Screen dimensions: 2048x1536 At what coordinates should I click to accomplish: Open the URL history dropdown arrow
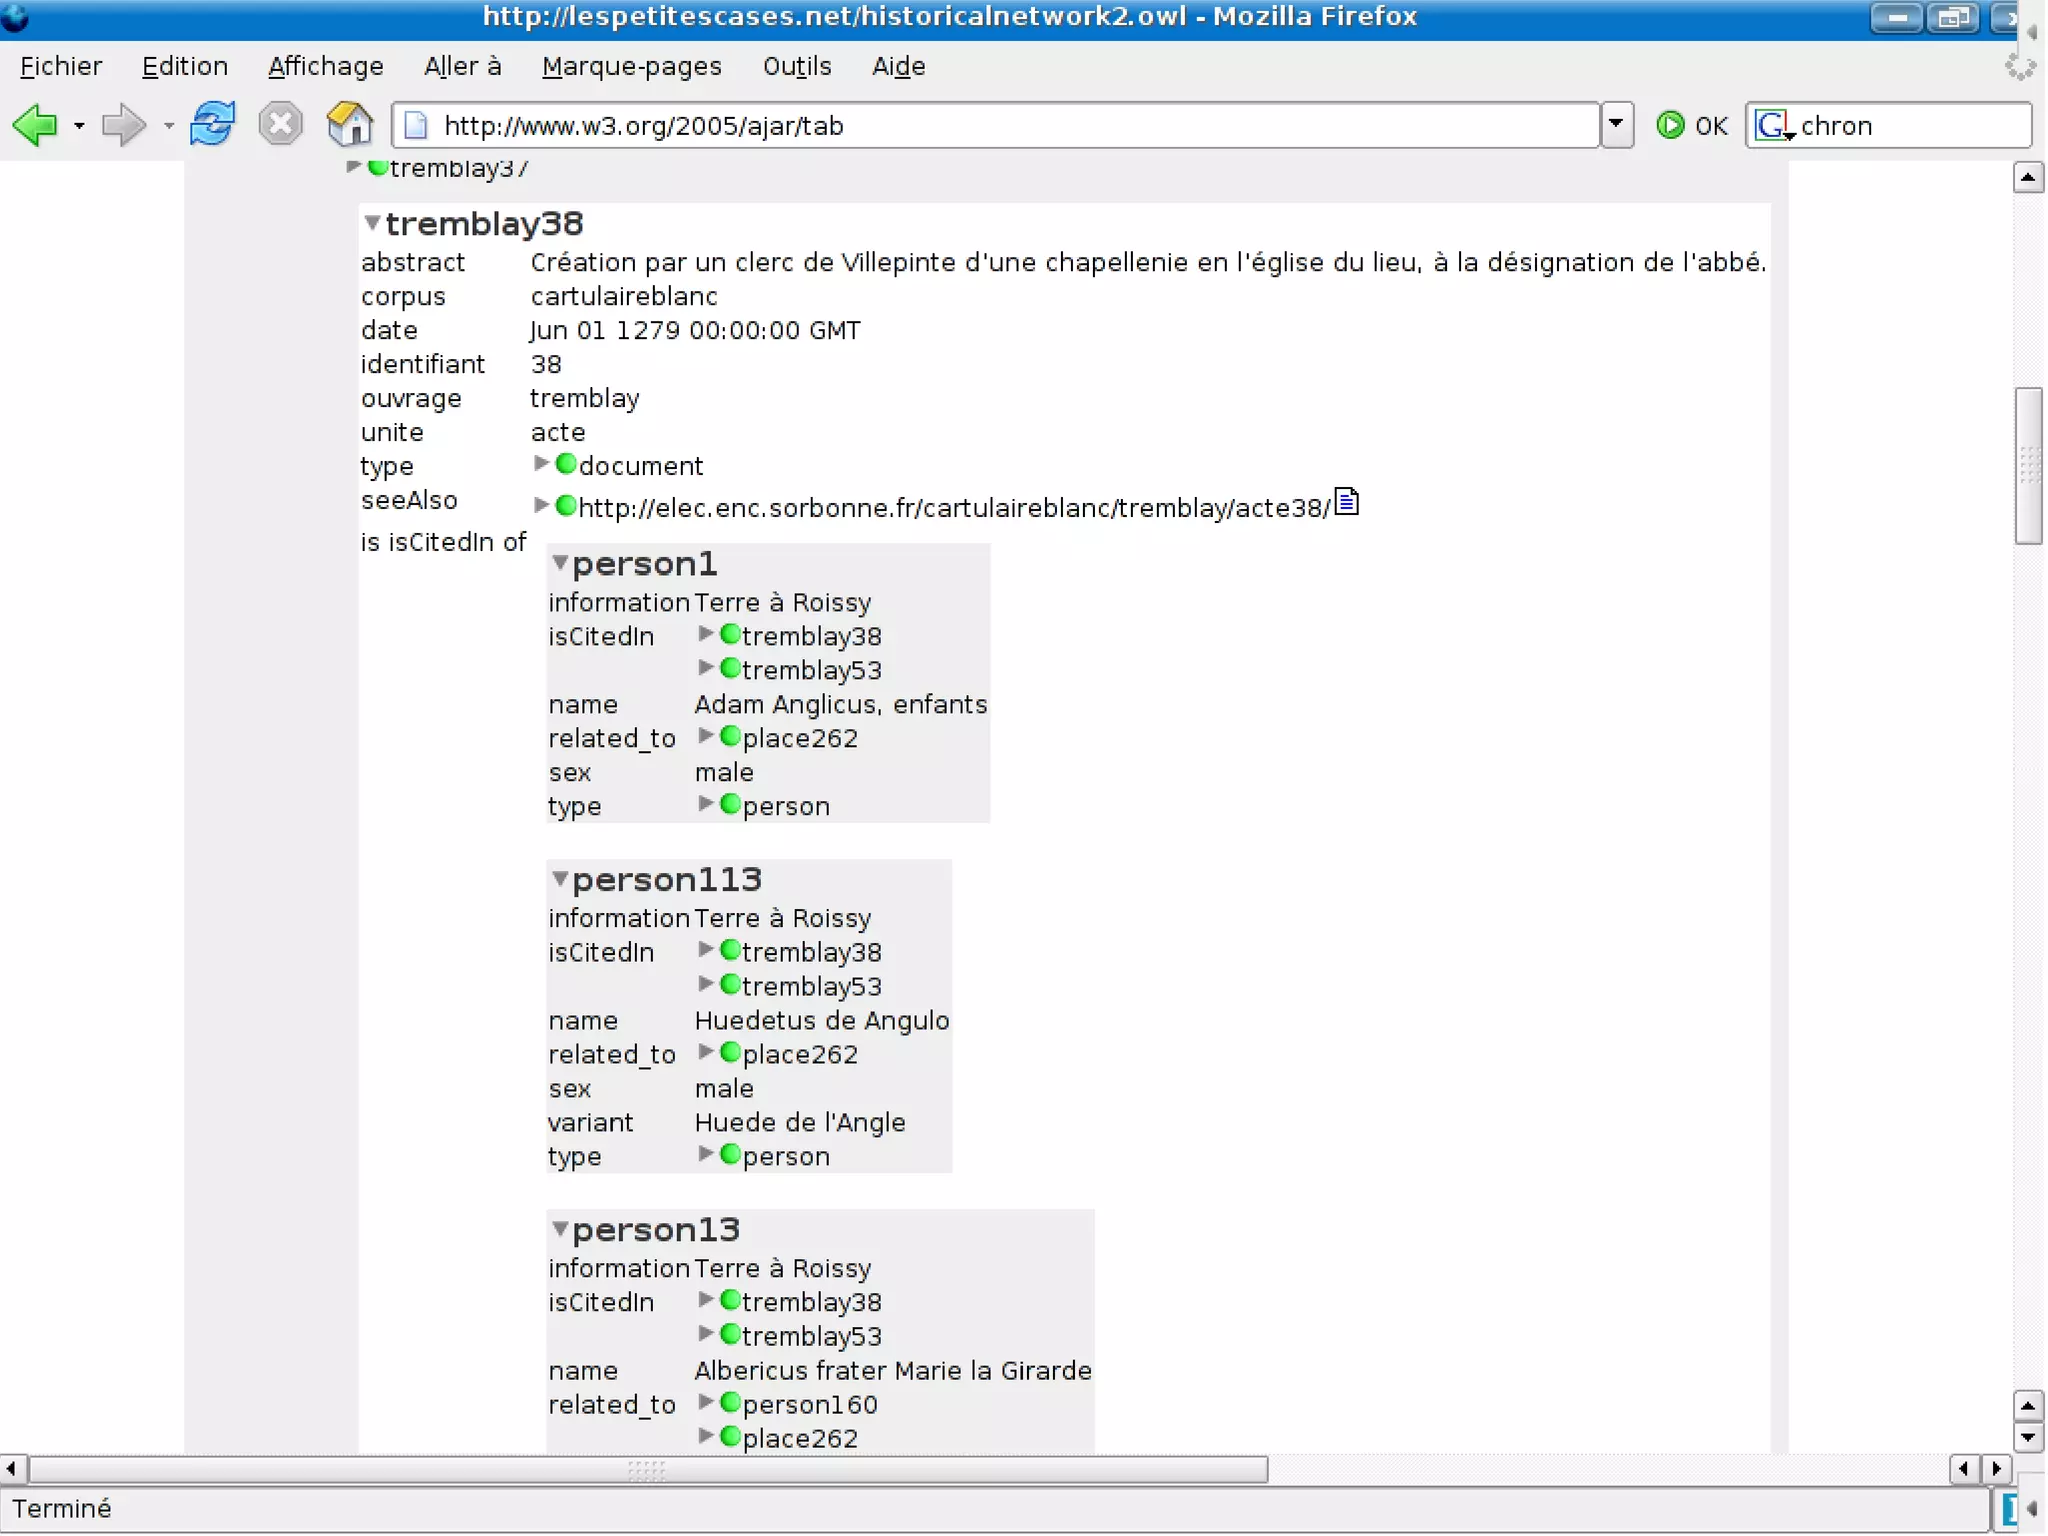click(1616, 125)
